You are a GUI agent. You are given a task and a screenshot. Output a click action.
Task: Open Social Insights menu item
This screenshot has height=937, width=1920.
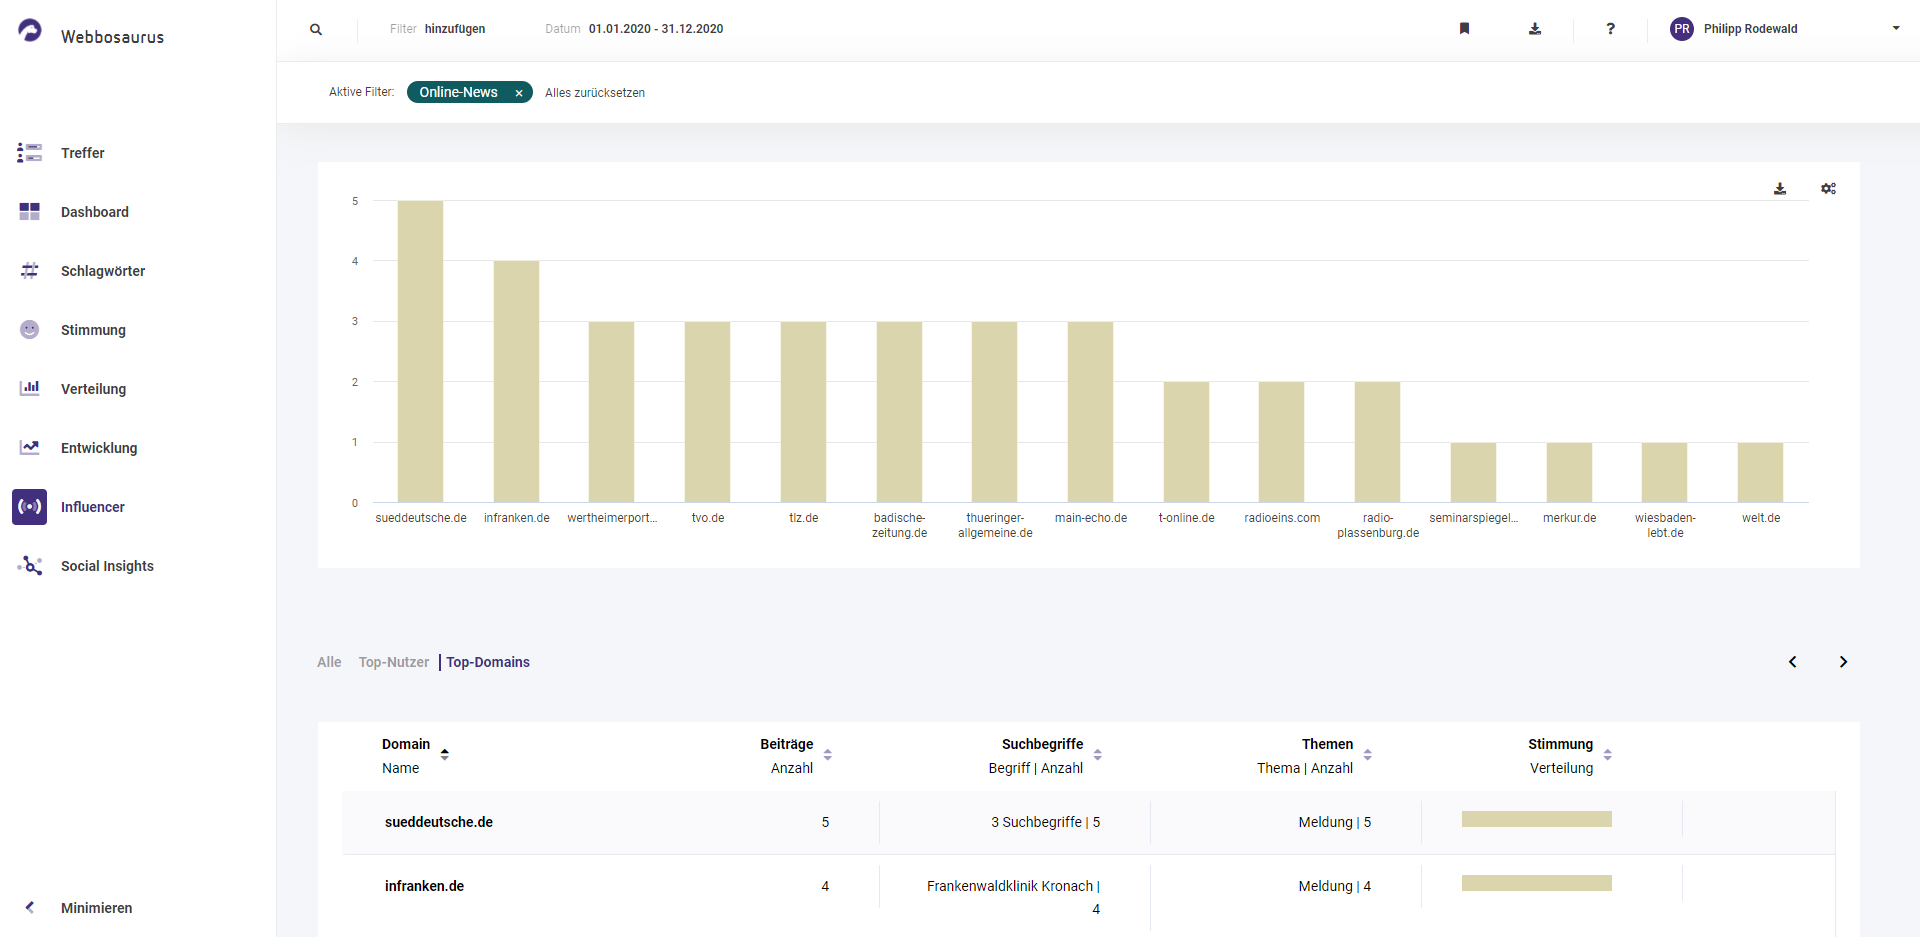click(x=107, y=566)
